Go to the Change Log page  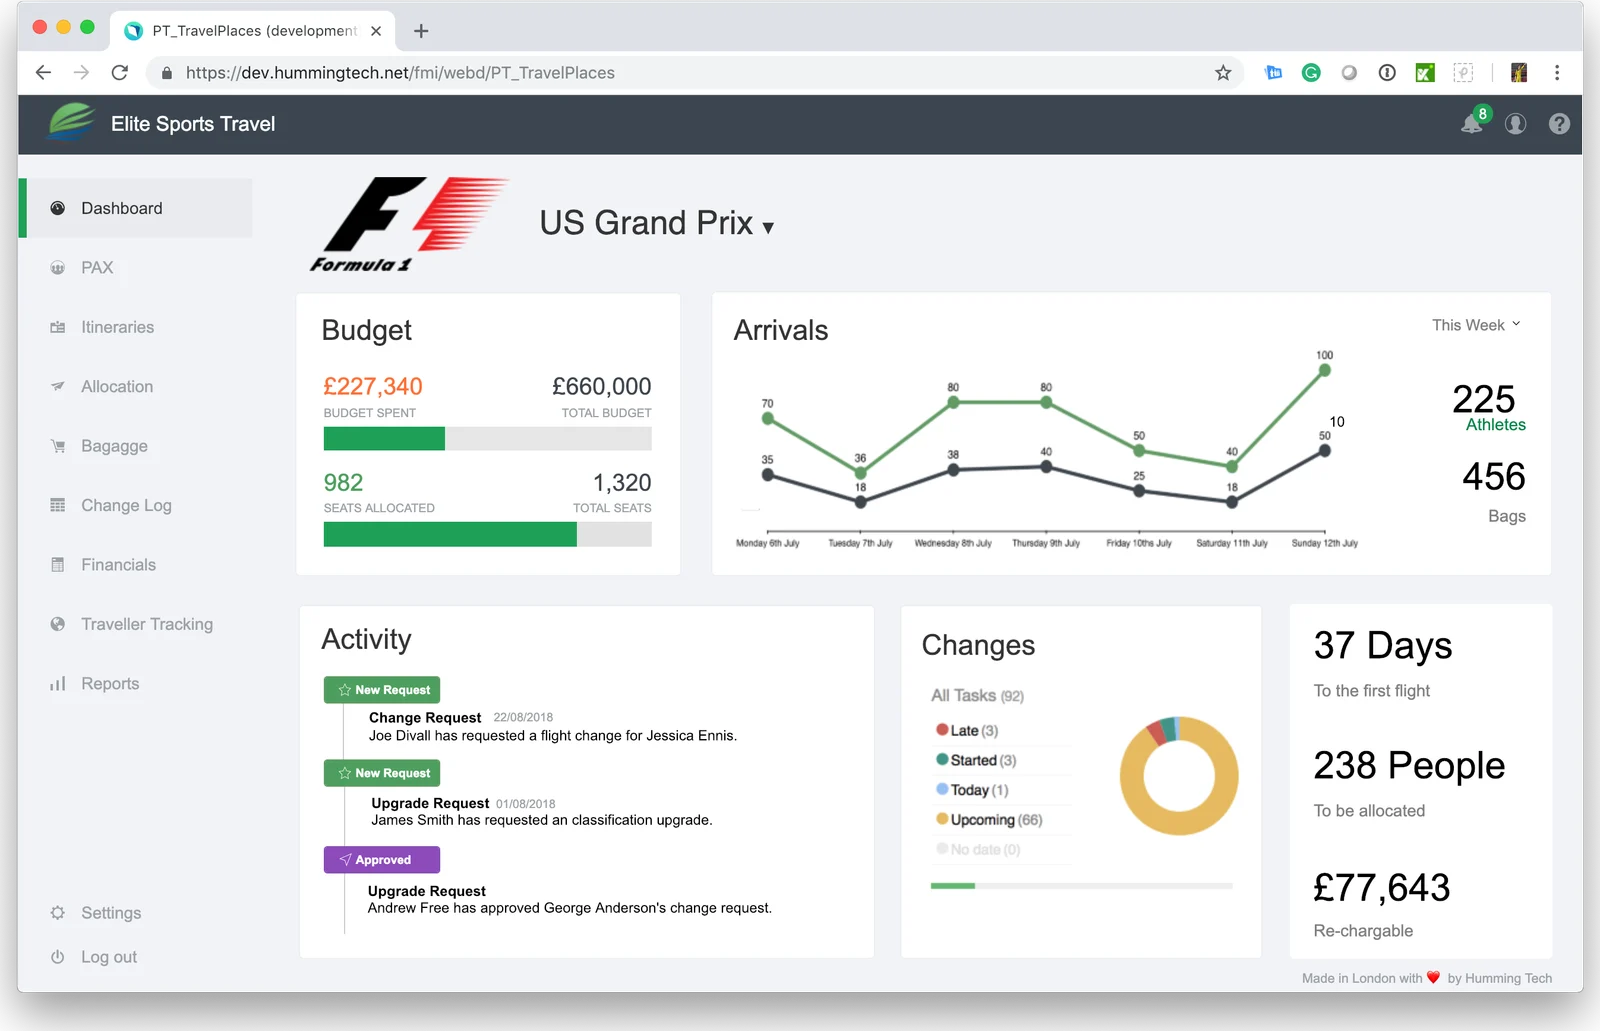tap(126, 505)
